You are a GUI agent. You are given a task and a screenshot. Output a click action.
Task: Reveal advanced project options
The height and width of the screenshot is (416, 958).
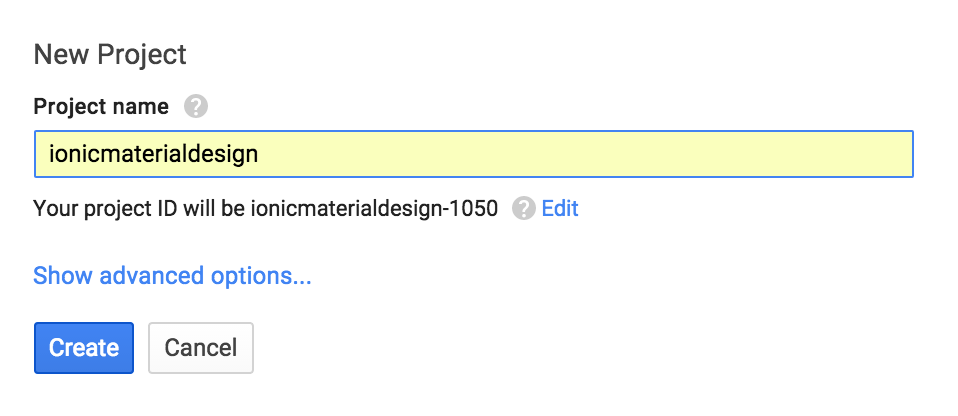click(x=172, y=276)
